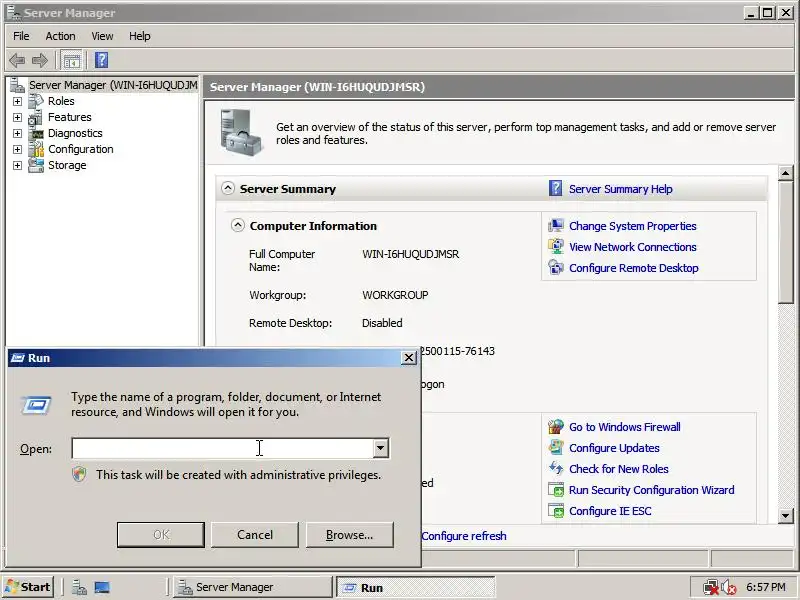Click the Server Summary Help question icon
The height and width of the screenshot is (600, 800).
coord(556,188)
